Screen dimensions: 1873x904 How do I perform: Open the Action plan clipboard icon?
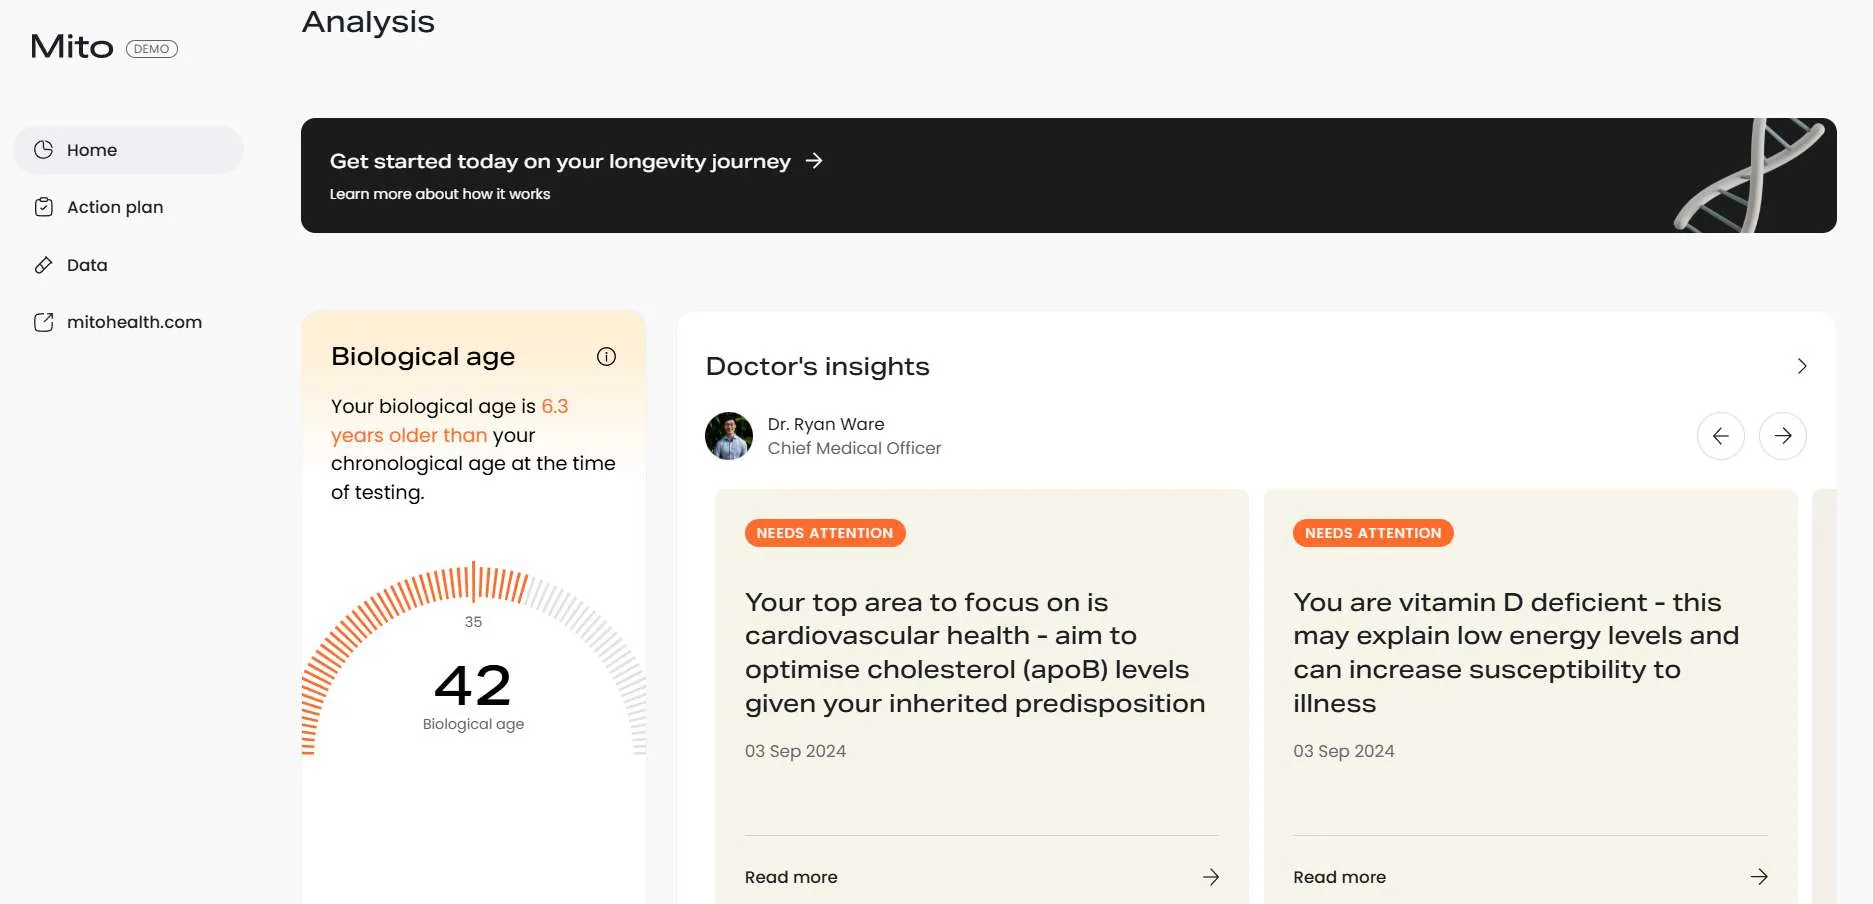(x=43, y=206)
